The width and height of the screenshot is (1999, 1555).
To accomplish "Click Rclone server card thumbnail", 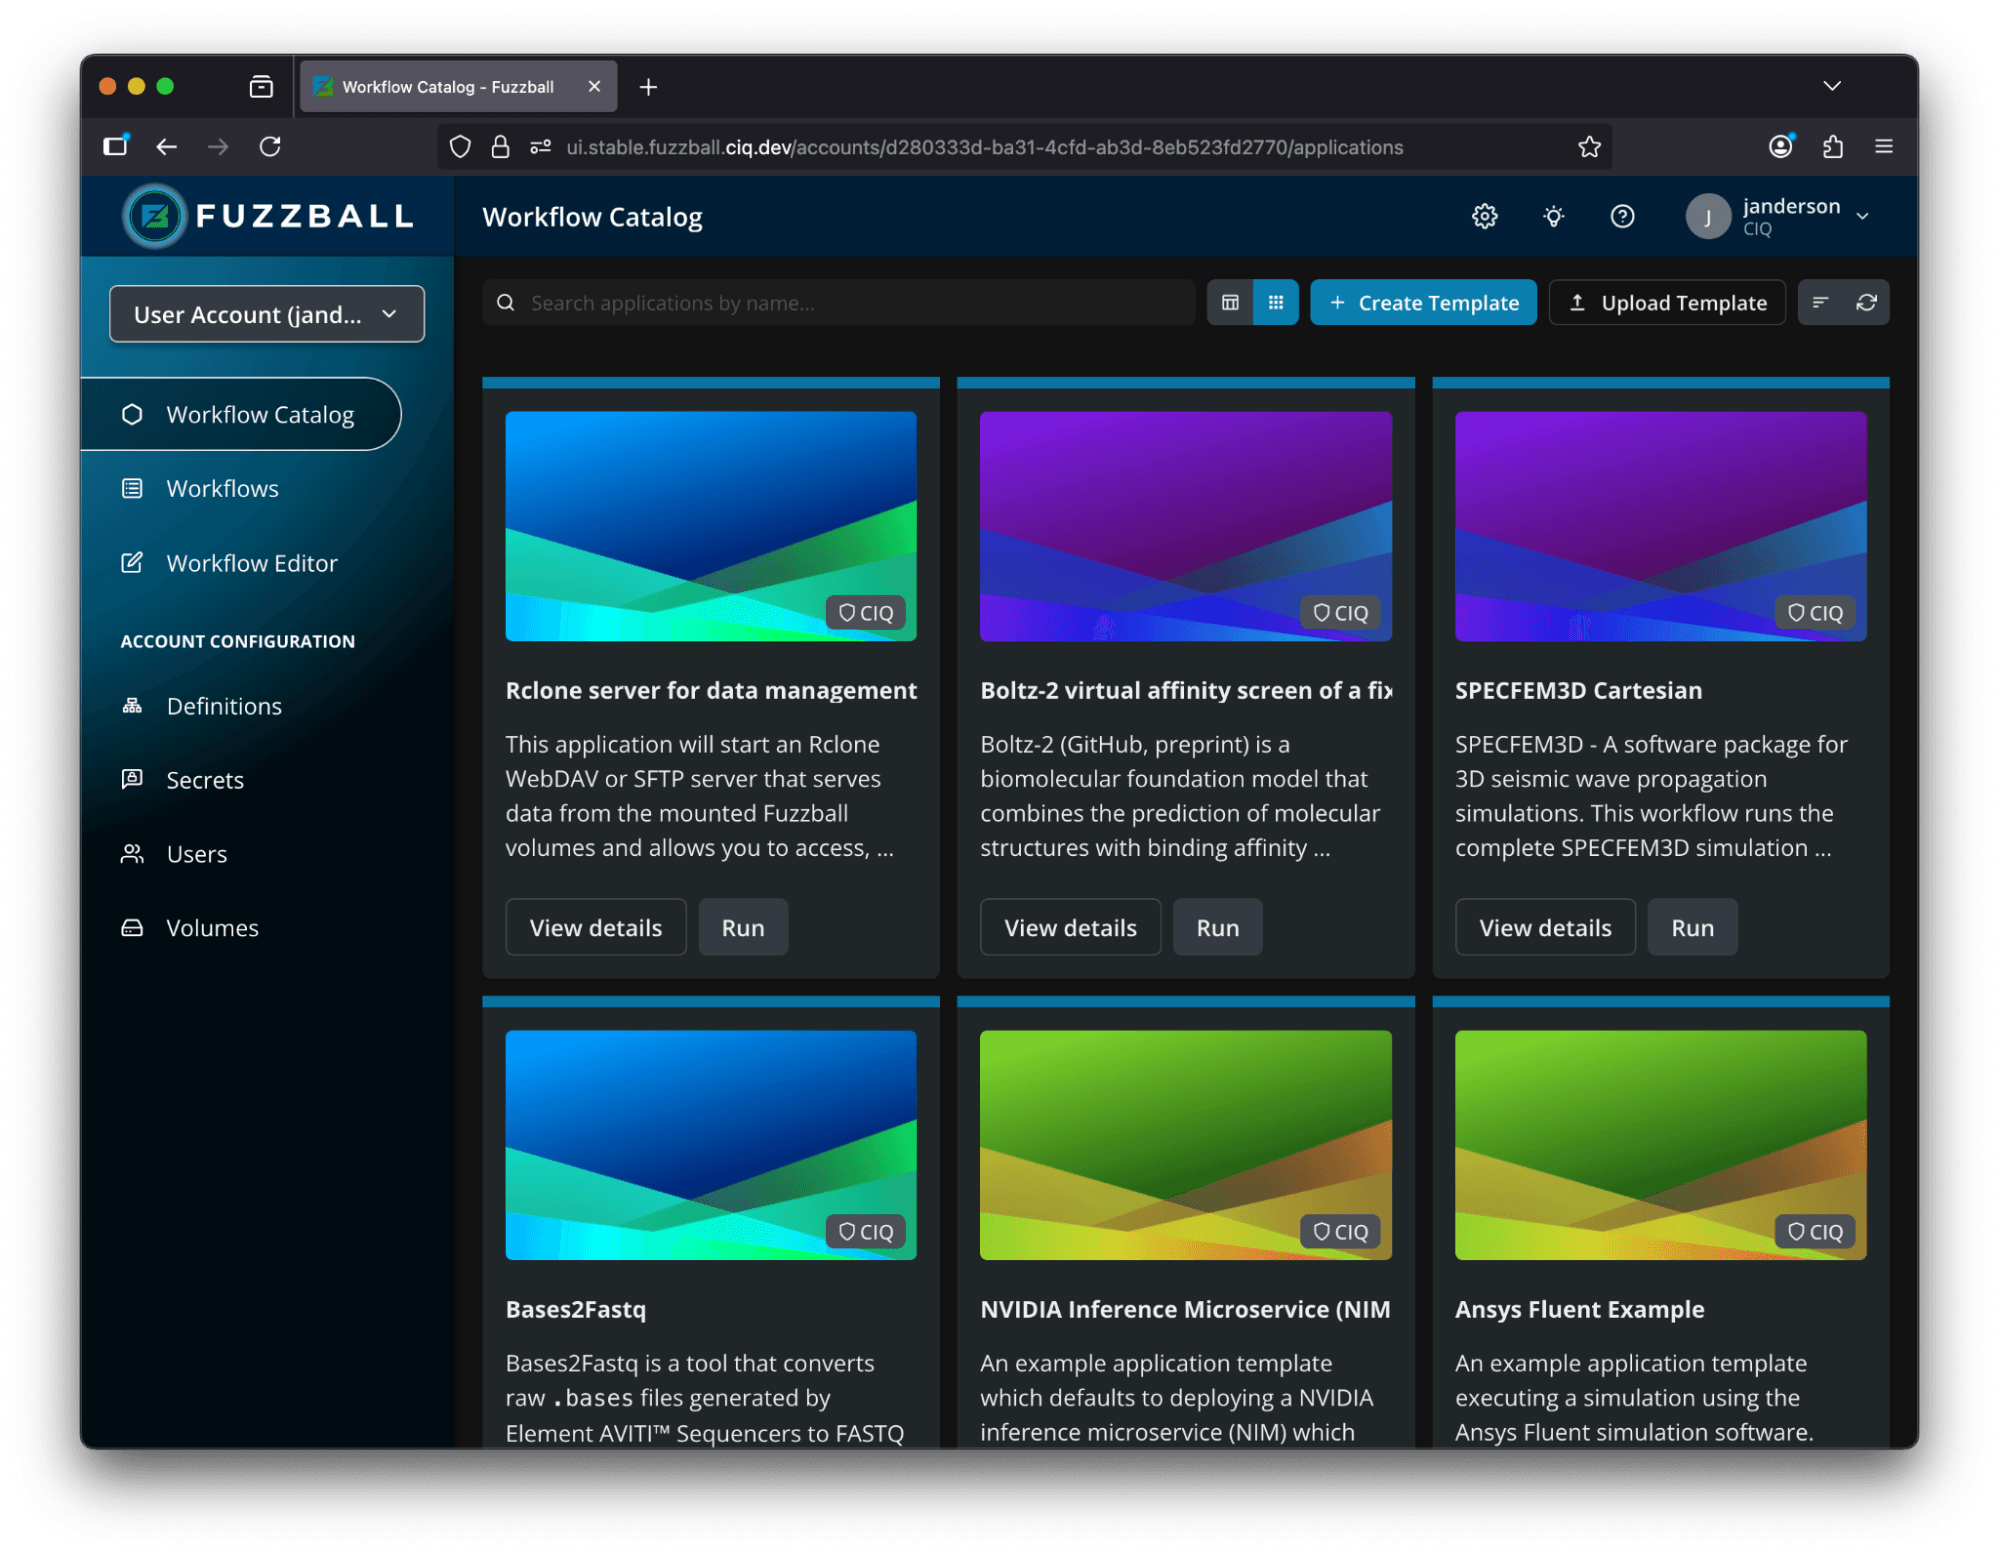I will [x=711, y=526].
